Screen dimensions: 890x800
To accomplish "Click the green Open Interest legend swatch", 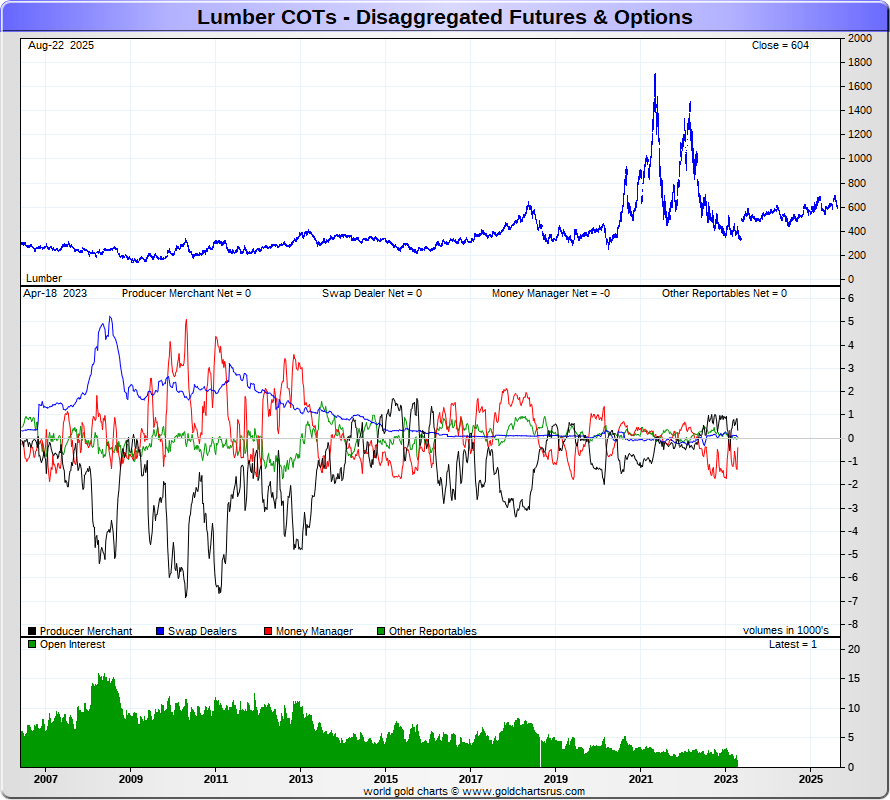I will tap(32, 644).
